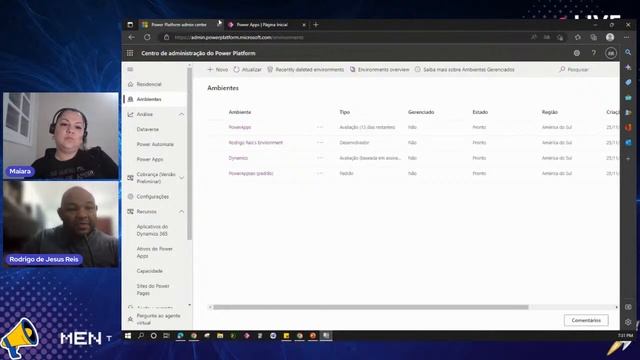Open Edge sidebar Outlook icon
The height and width of the screenshot is (360, 640).
[628, 143]
